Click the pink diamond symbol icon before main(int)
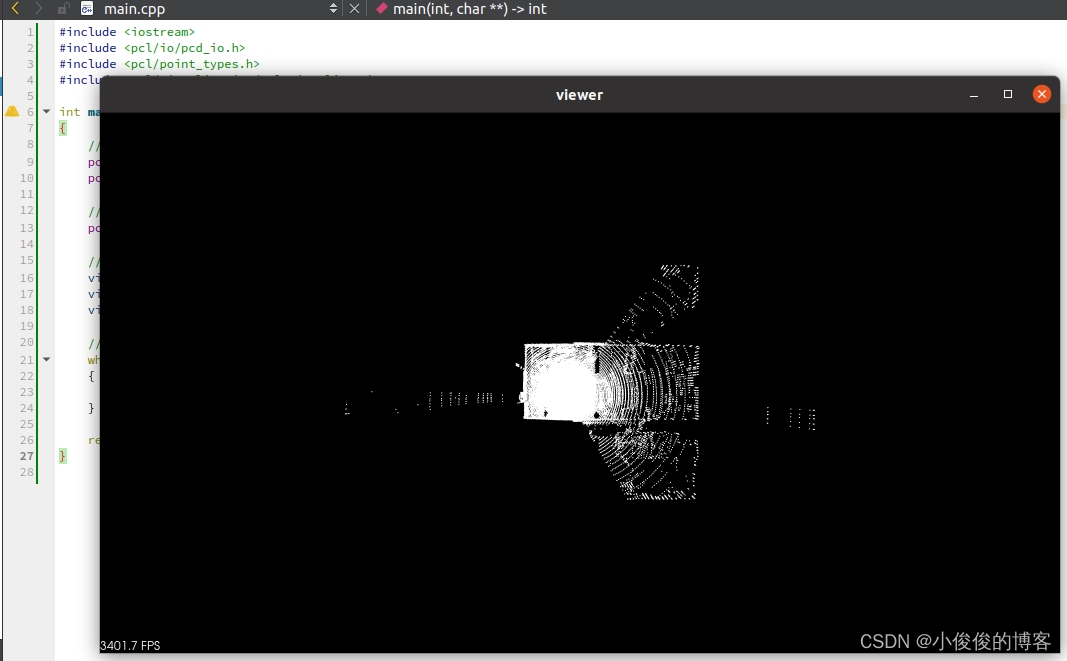 381,8
